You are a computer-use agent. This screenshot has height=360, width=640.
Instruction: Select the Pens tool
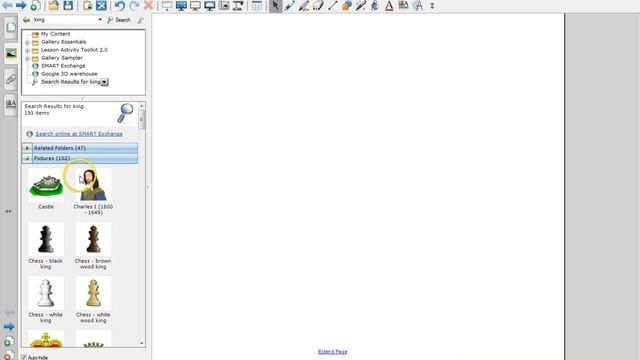tap(290, 6)
